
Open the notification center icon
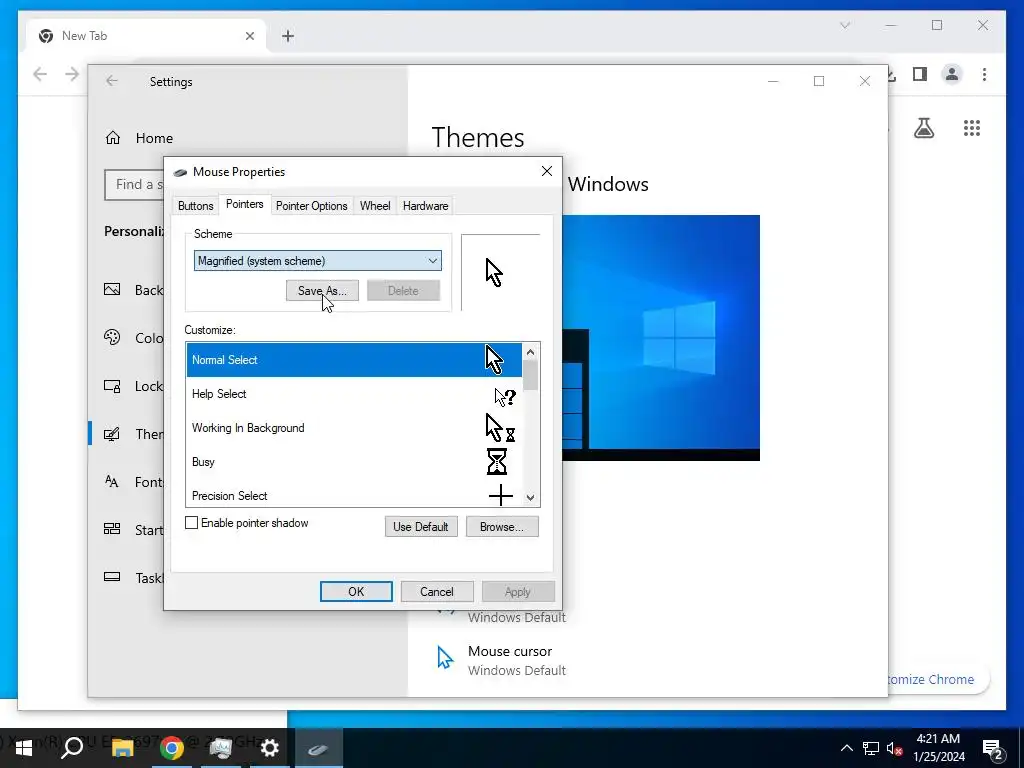tap(992, 749)
